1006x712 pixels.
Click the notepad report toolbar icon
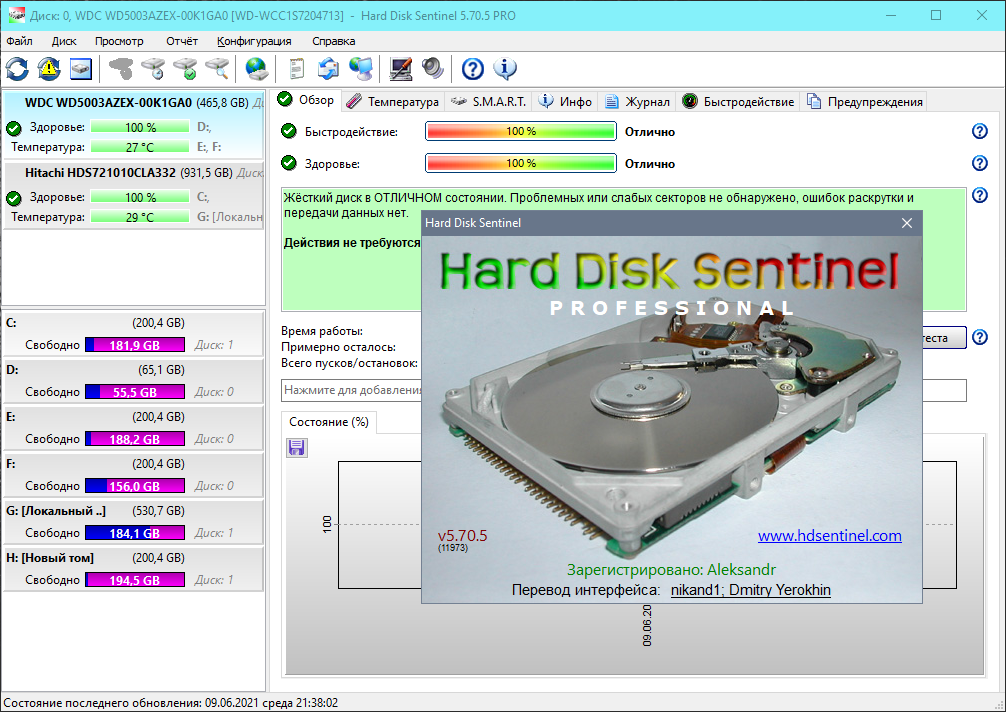[296, 69]
